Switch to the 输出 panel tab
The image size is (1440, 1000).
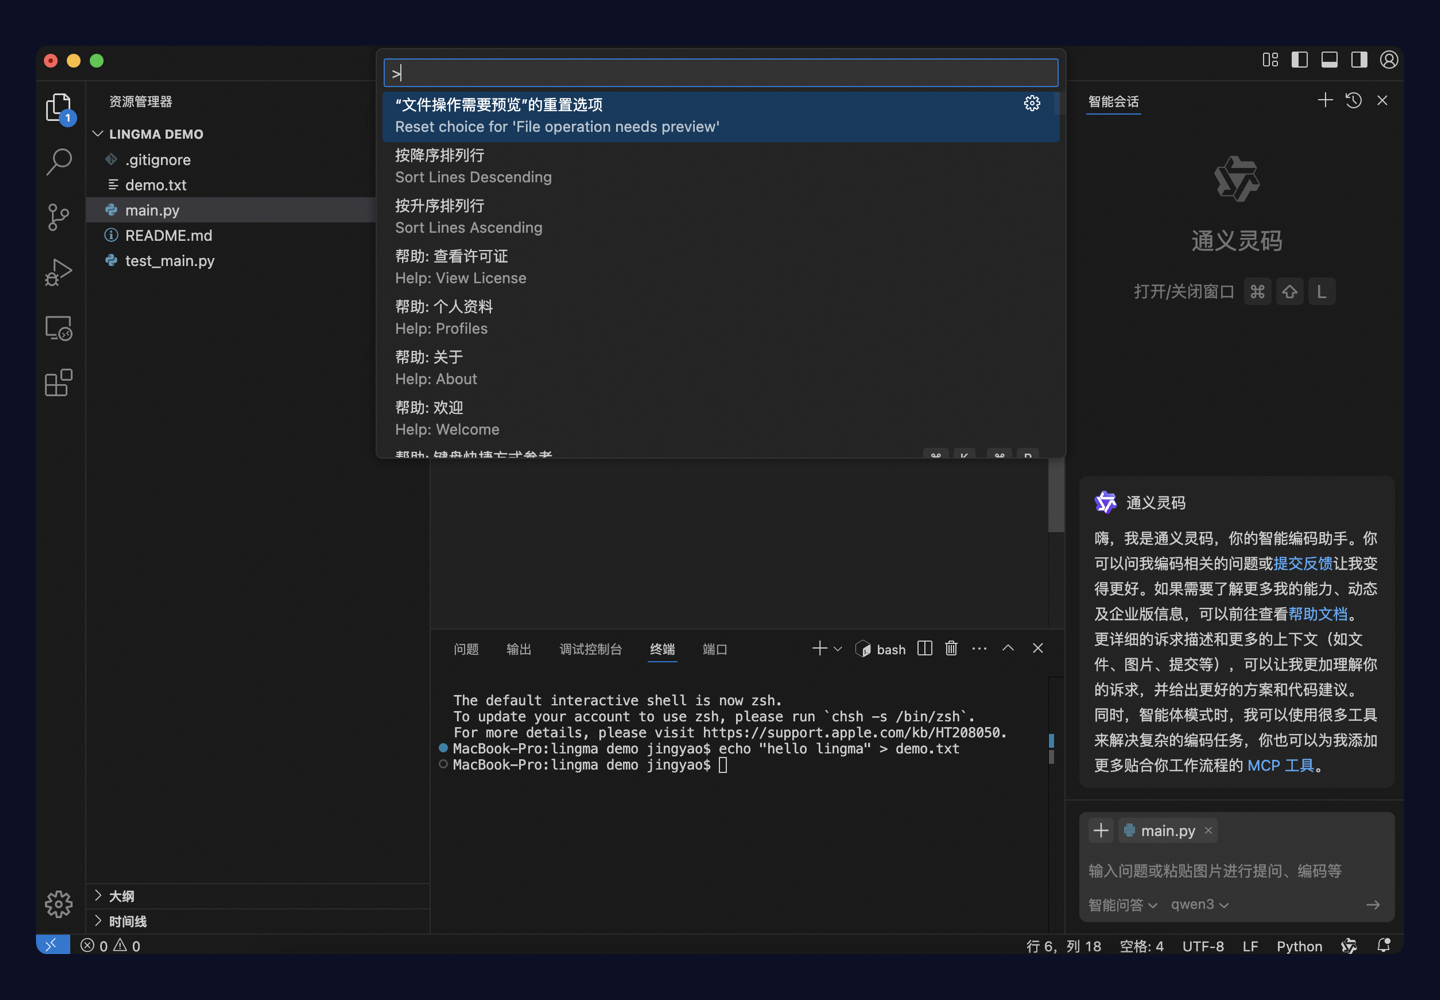click(519, 649)
